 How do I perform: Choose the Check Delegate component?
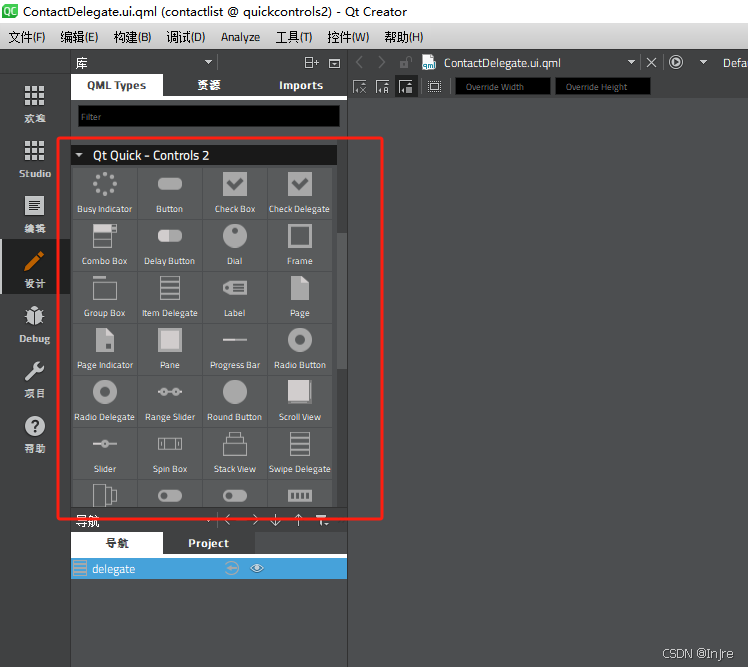pos(300,193)
